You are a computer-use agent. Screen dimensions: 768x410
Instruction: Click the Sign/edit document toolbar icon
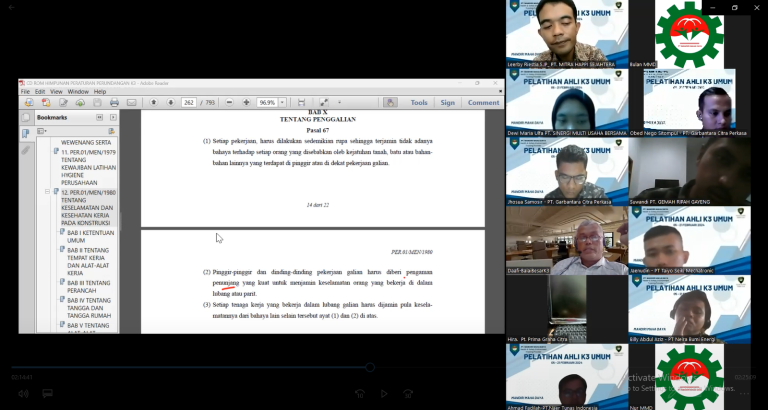click(63, 102)
